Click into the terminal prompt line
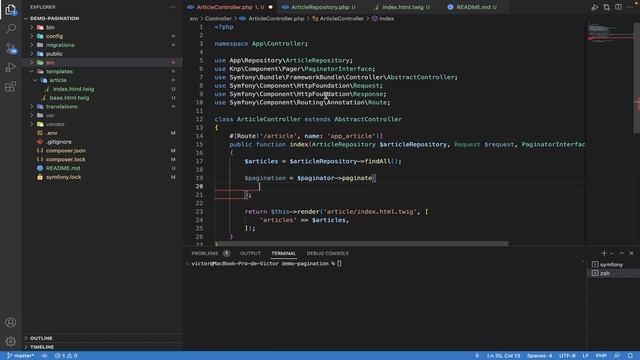 click(x=267, y=264)
